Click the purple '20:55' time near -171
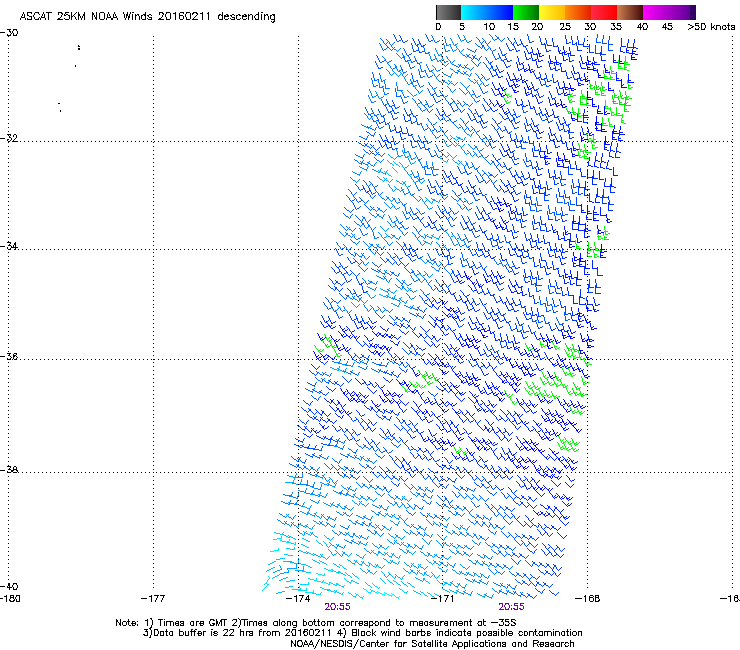Image resolution: width=740 pixels, height=650 pixels. pyautogui.click(x=512, y=607)
